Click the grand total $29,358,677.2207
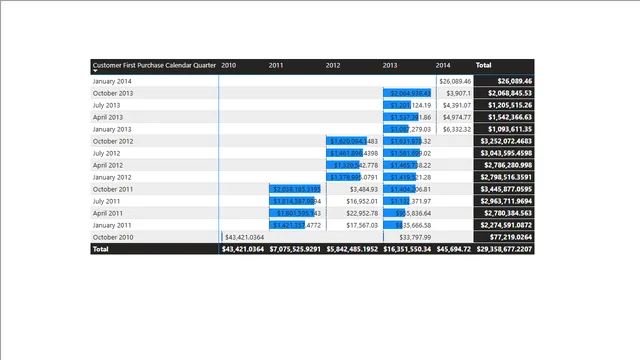The width and height of the screenshot is (640, 360). [x=504, y=249]
